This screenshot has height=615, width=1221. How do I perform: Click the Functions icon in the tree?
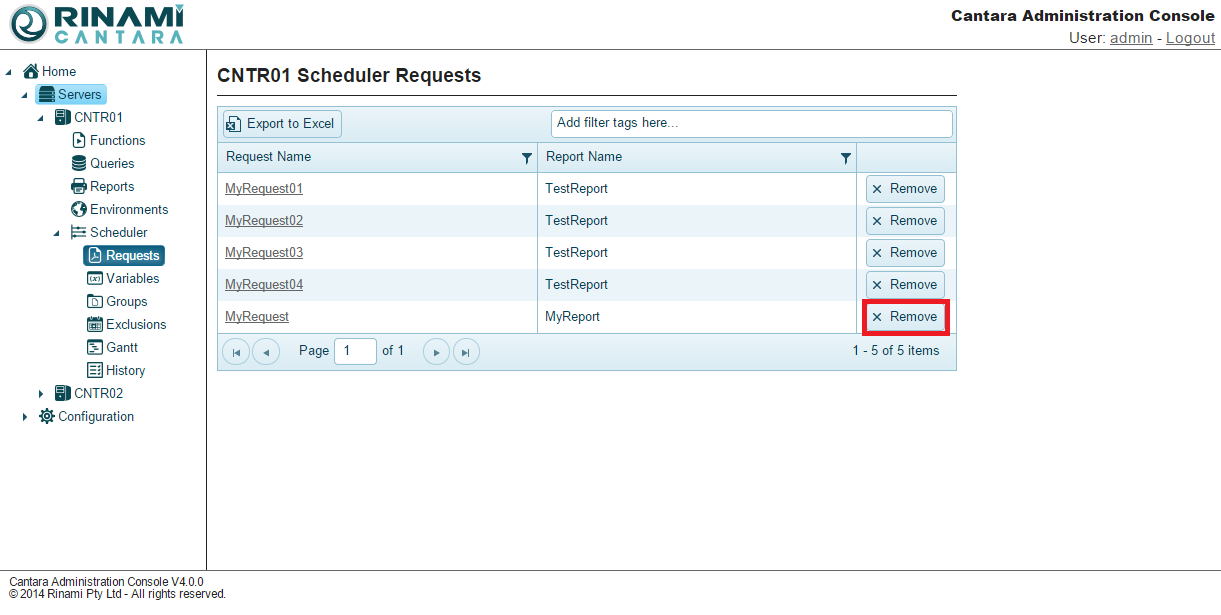click(x=79, y=141)
